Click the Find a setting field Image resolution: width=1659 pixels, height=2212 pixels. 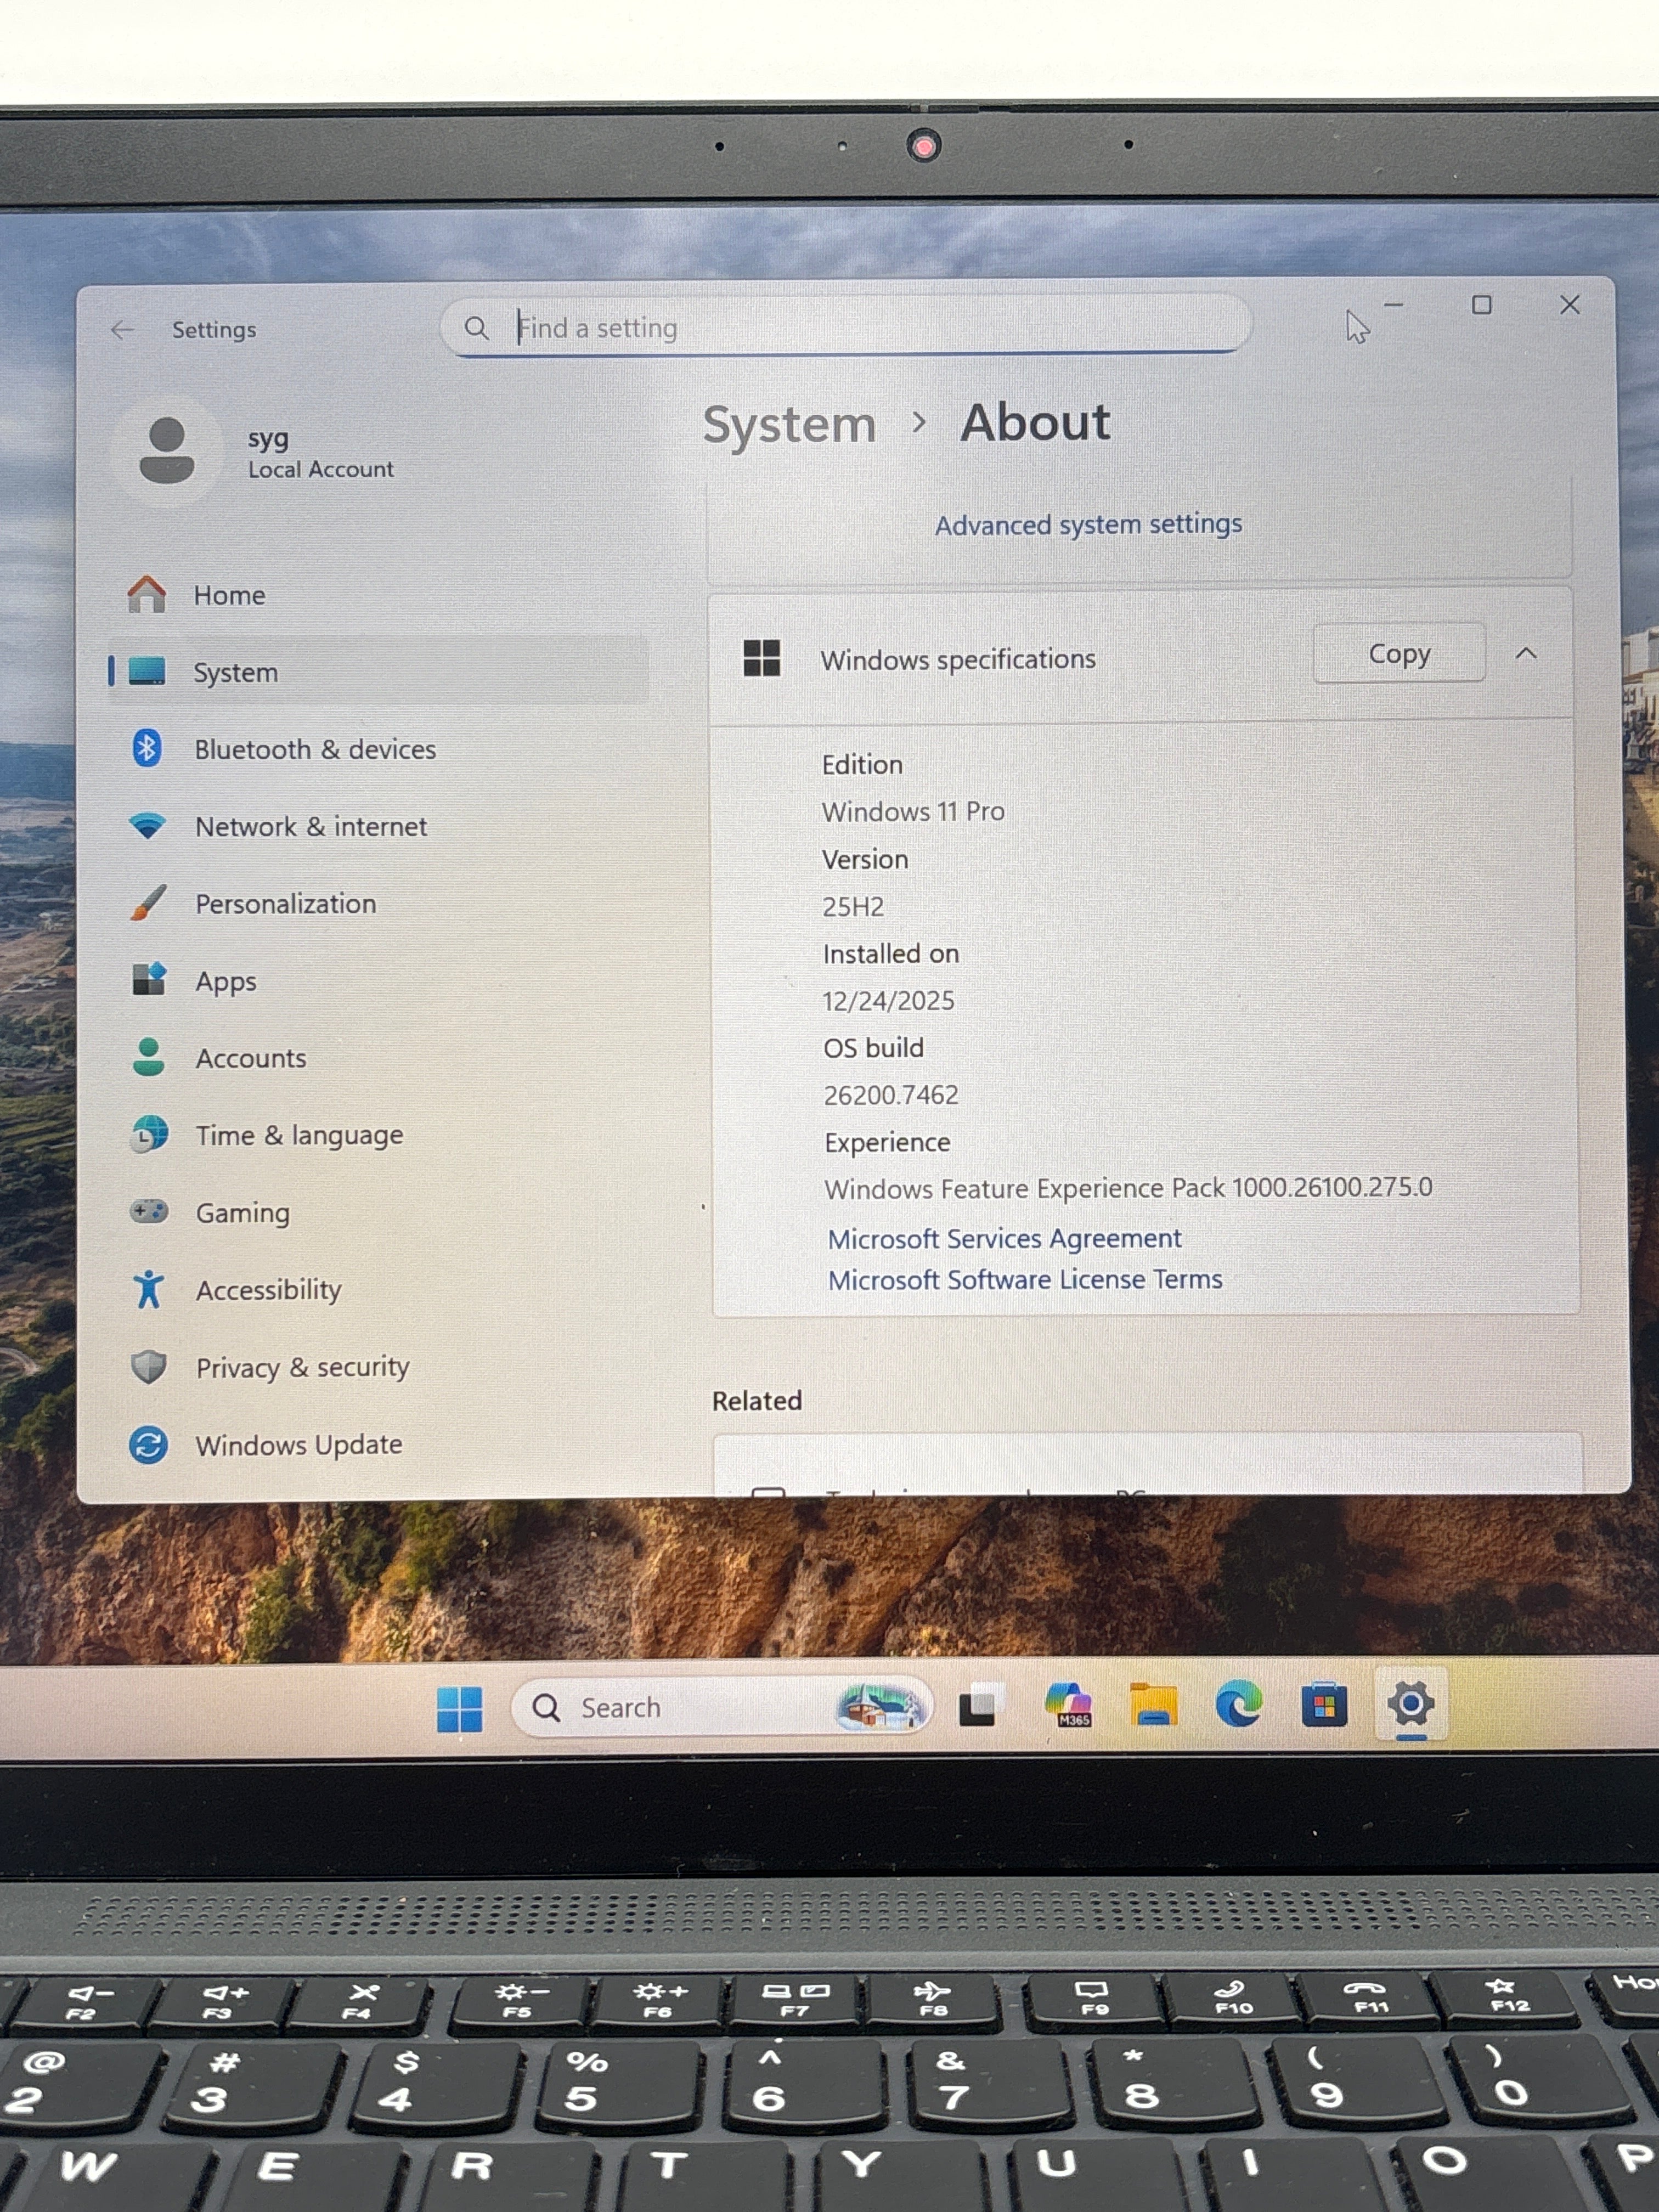point(845,326)
